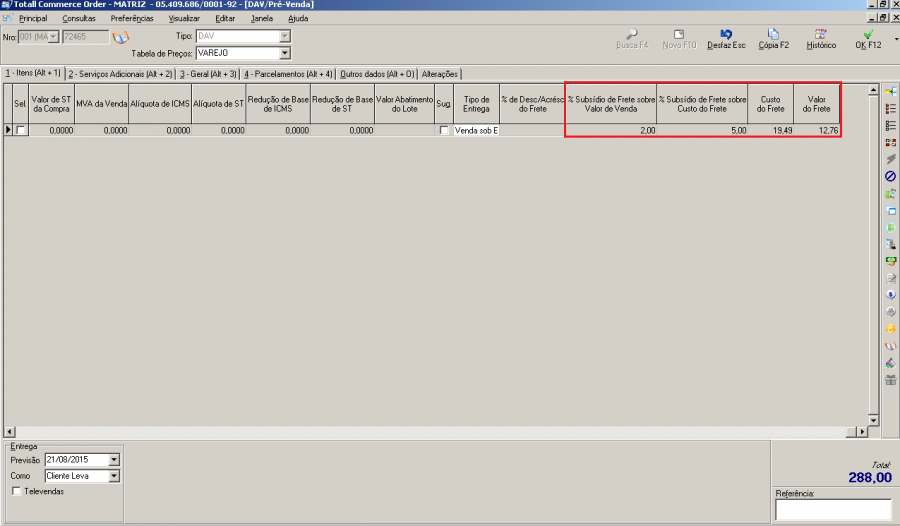Confirm with the OK F12 checkmark icon

pyautogui.click(x=867, y=34)
